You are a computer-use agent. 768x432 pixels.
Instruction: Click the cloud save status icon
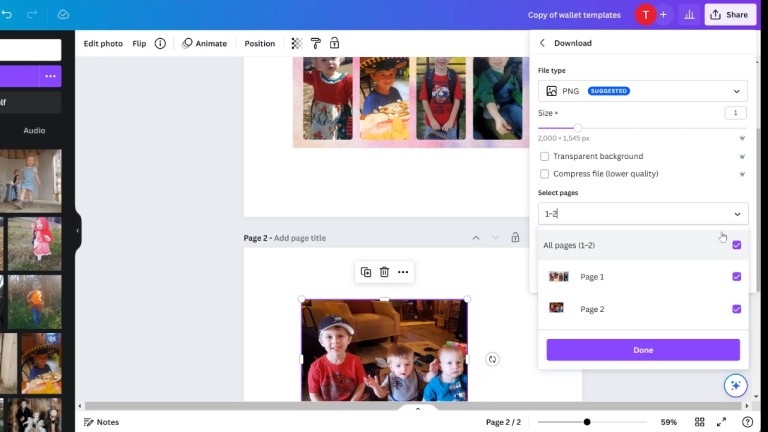coord(64,15)
